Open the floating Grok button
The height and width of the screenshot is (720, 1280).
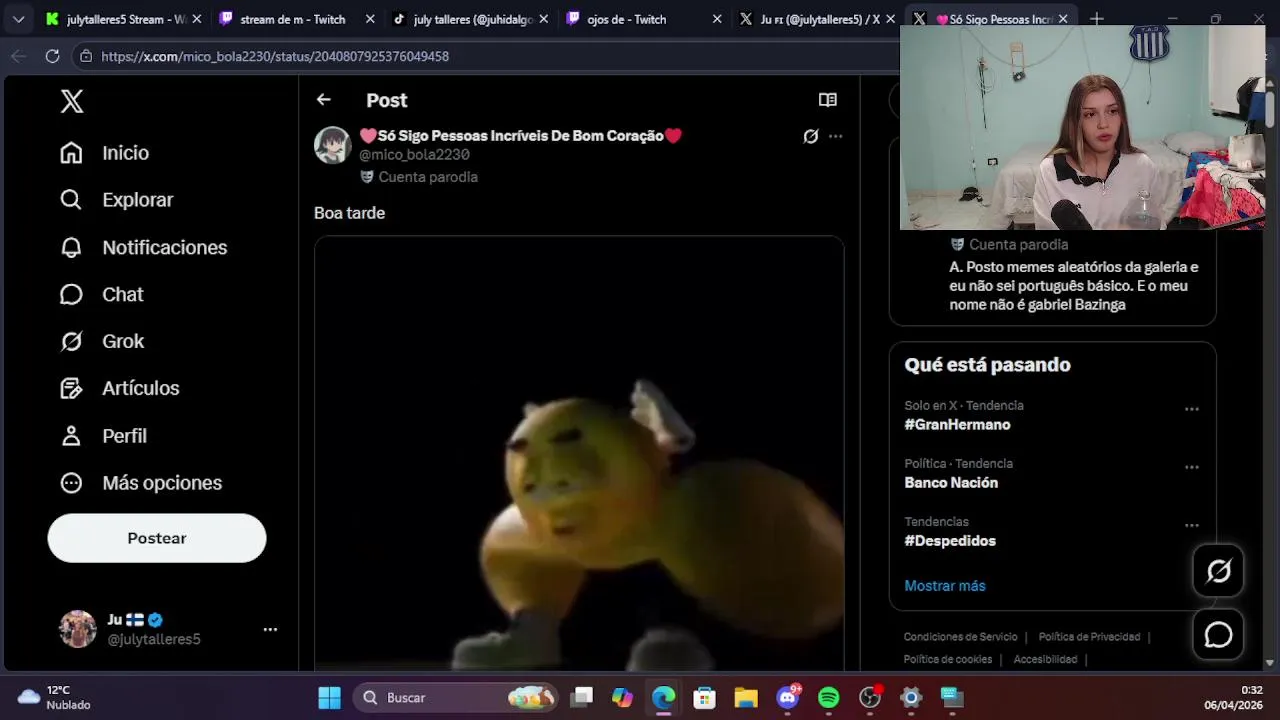click(x=1218, y=571)
